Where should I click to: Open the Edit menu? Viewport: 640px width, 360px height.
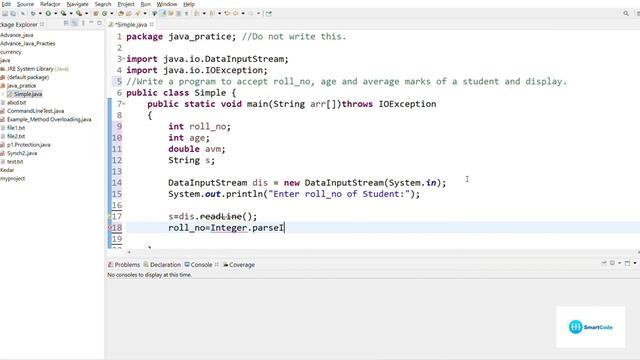(x=6, y=4)
